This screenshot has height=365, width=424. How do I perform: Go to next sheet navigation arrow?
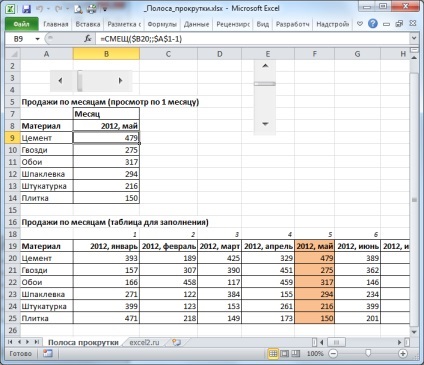[27, 342]
